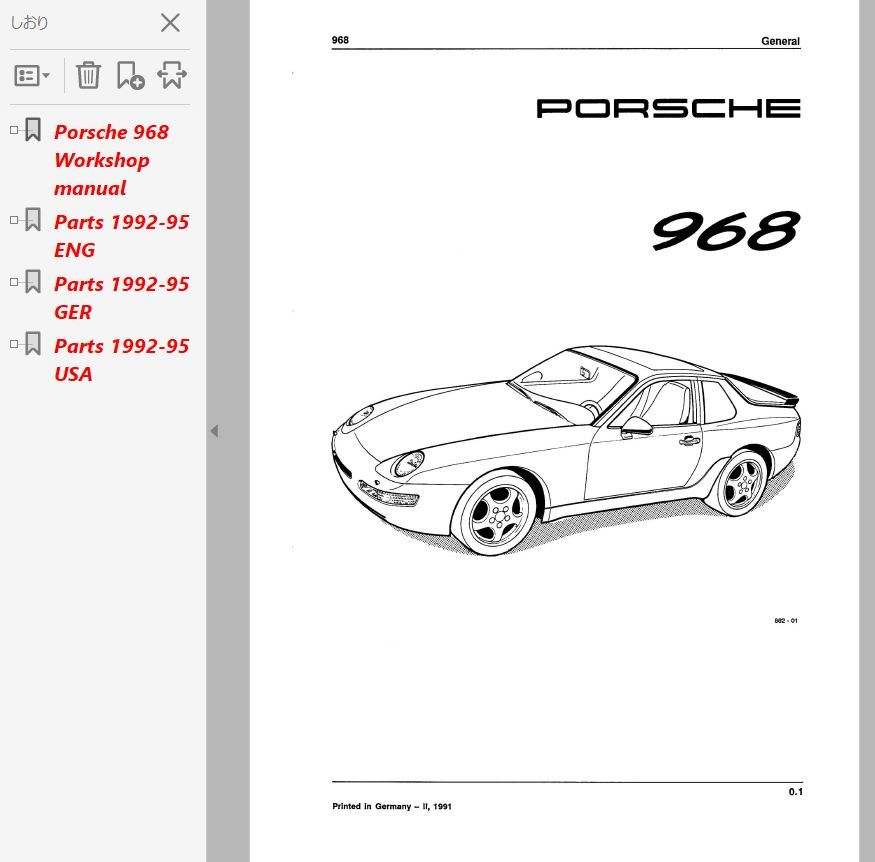Expand the Parts 1992-95 ENG bookmark
This screenshot has width=875, height=862.
[x=14, y=220]
